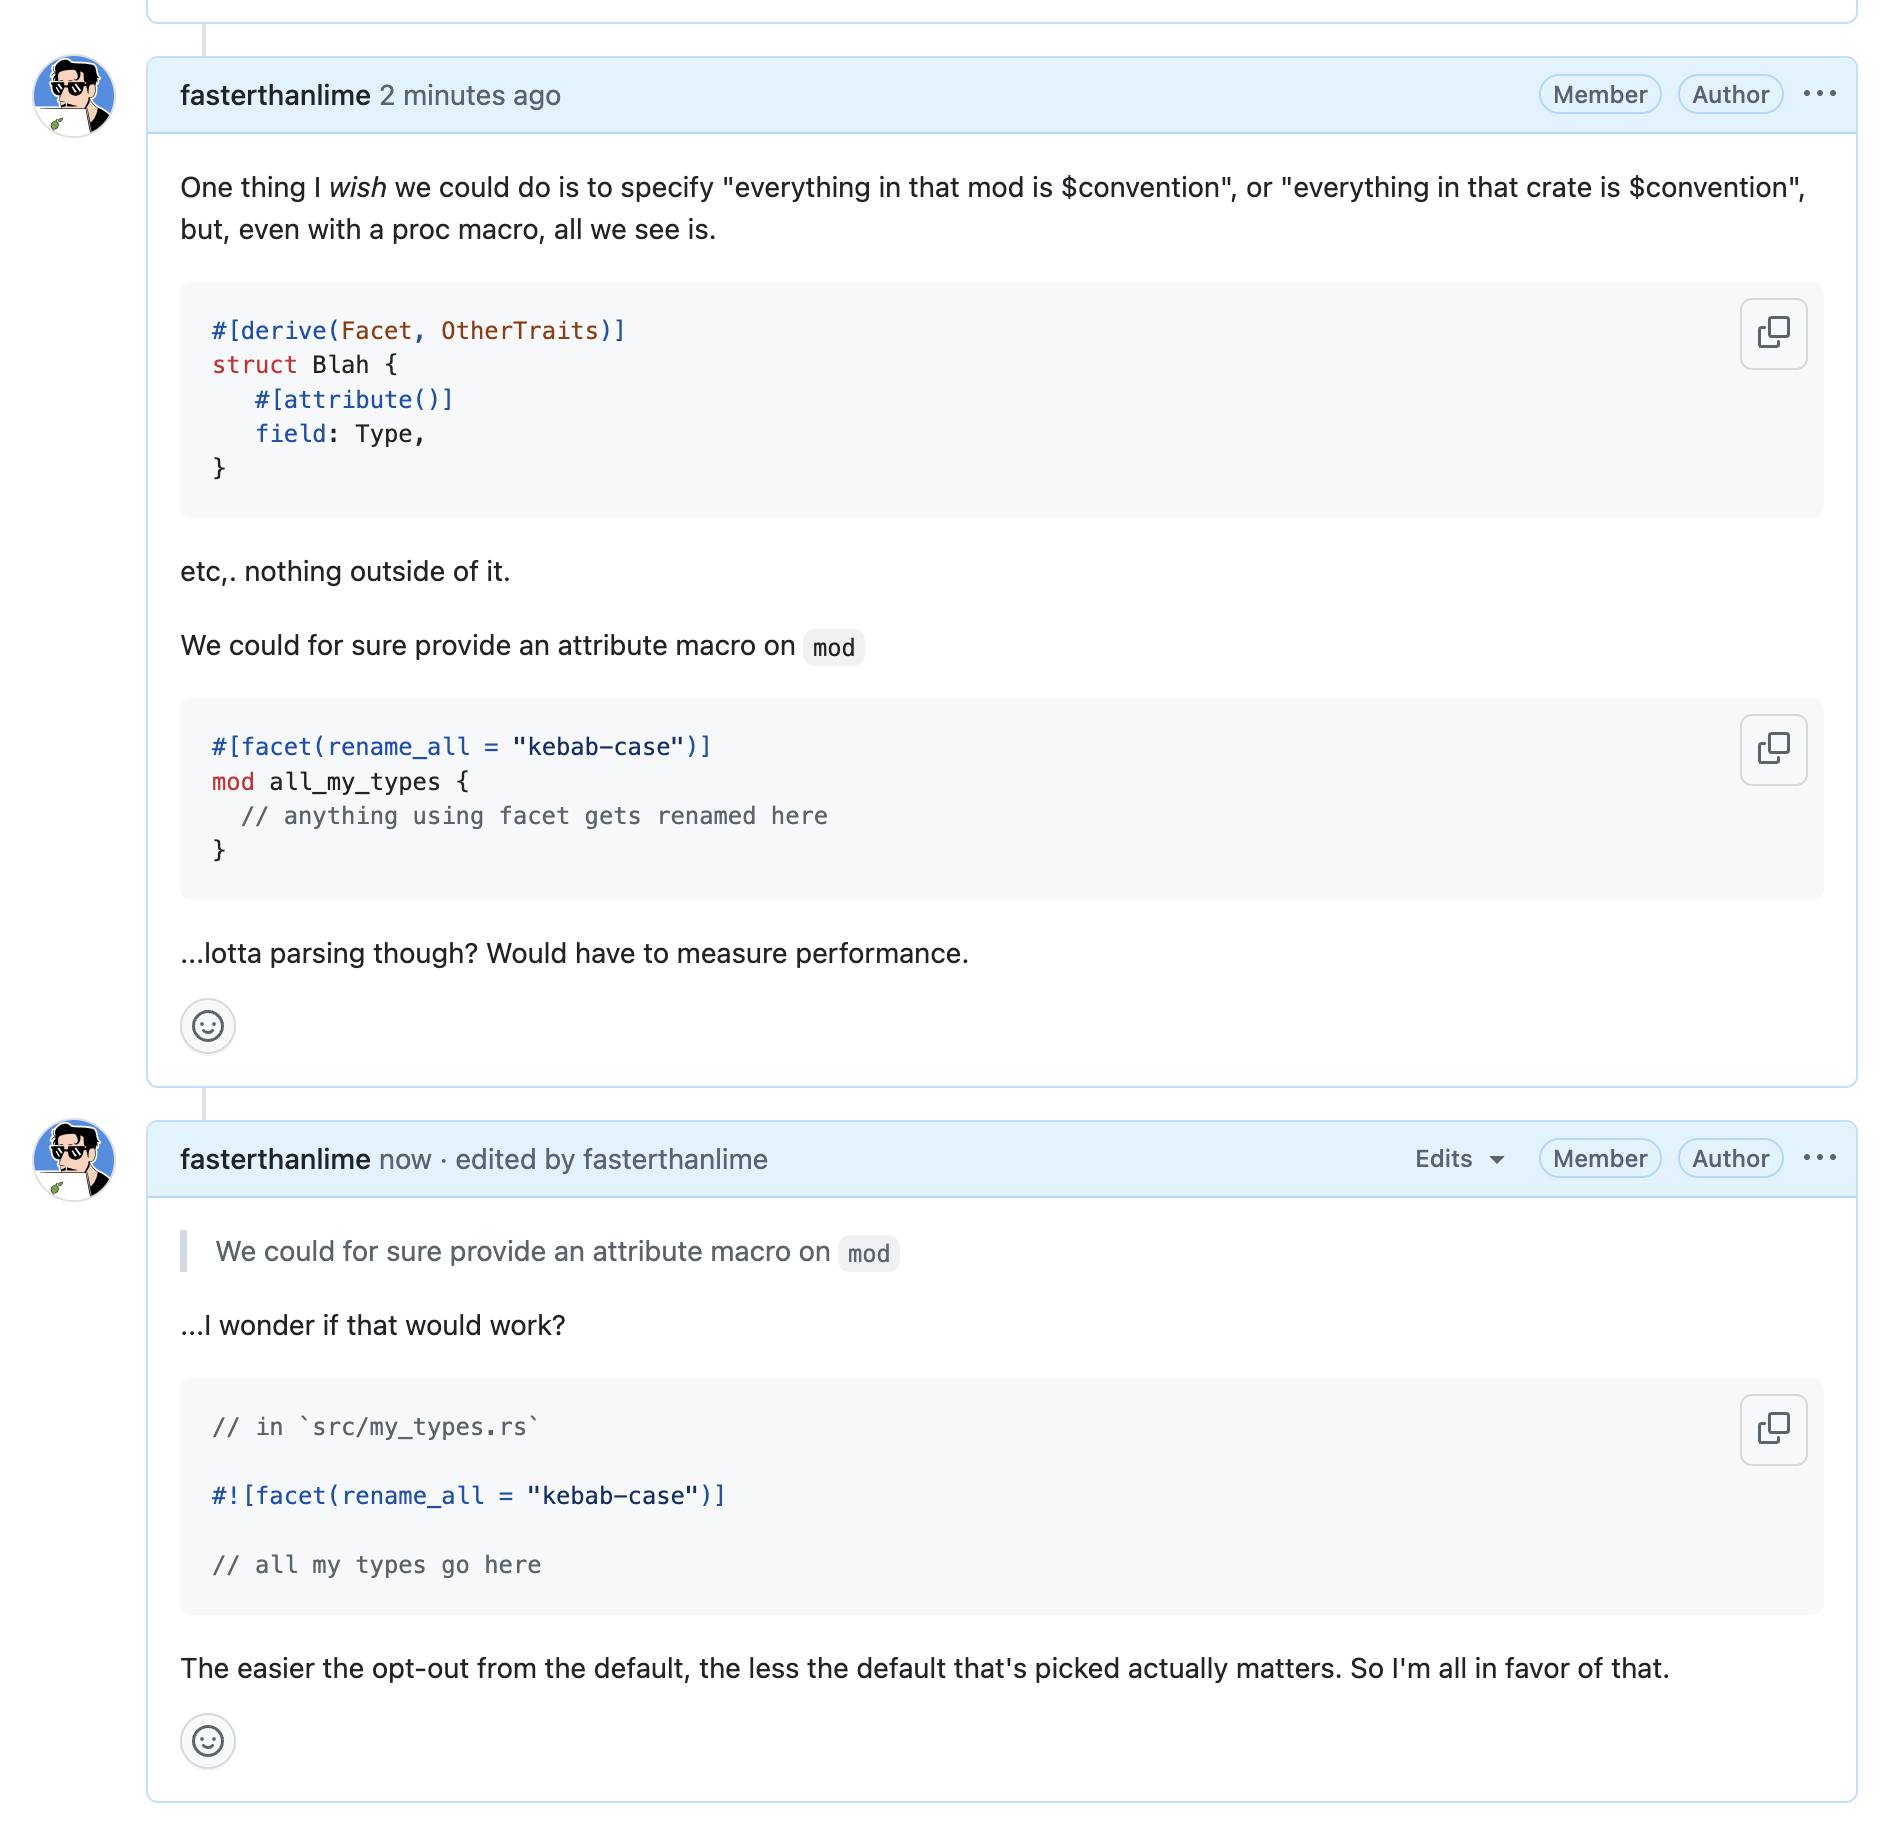Open the options menu on the edited comment
1900x1836 pixels.
[1820, 1157]
